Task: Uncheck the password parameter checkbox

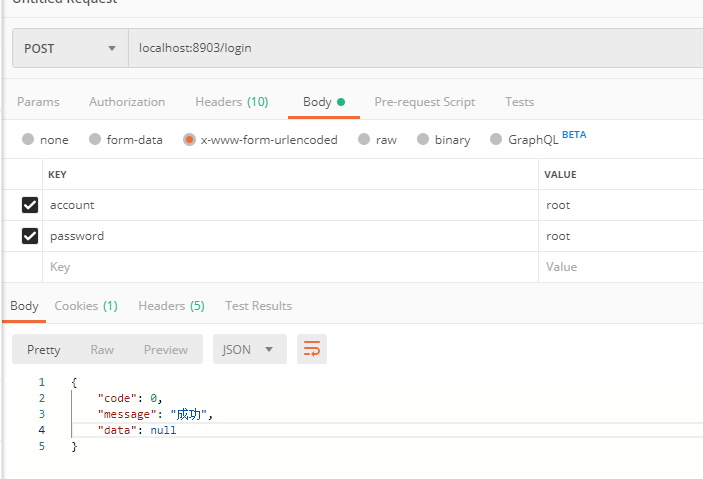Action: [30, 236]
